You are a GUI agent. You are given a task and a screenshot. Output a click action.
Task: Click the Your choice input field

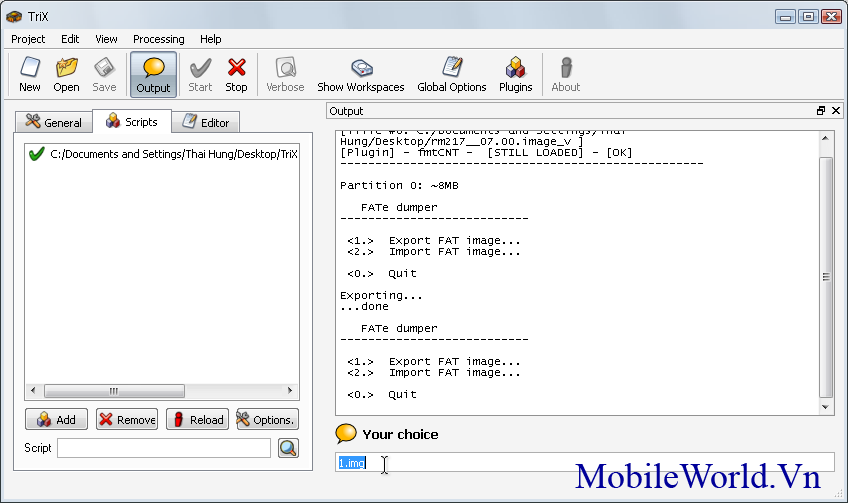coord(584,462)
